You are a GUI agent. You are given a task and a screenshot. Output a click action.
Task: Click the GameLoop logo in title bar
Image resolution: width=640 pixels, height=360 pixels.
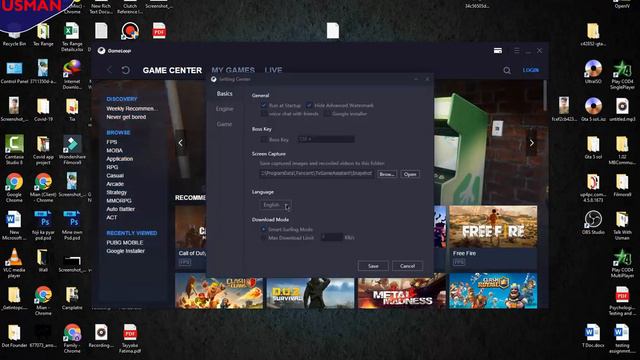102,51
